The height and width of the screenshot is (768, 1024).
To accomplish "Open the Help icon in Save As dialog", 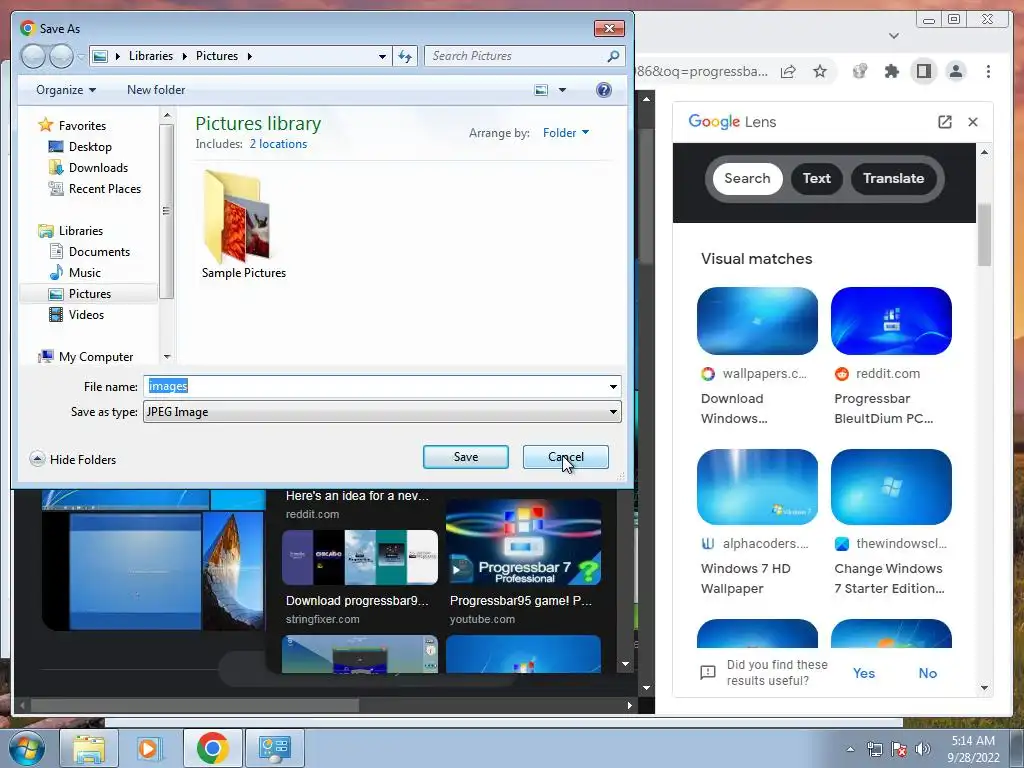I will click(604, 90).
